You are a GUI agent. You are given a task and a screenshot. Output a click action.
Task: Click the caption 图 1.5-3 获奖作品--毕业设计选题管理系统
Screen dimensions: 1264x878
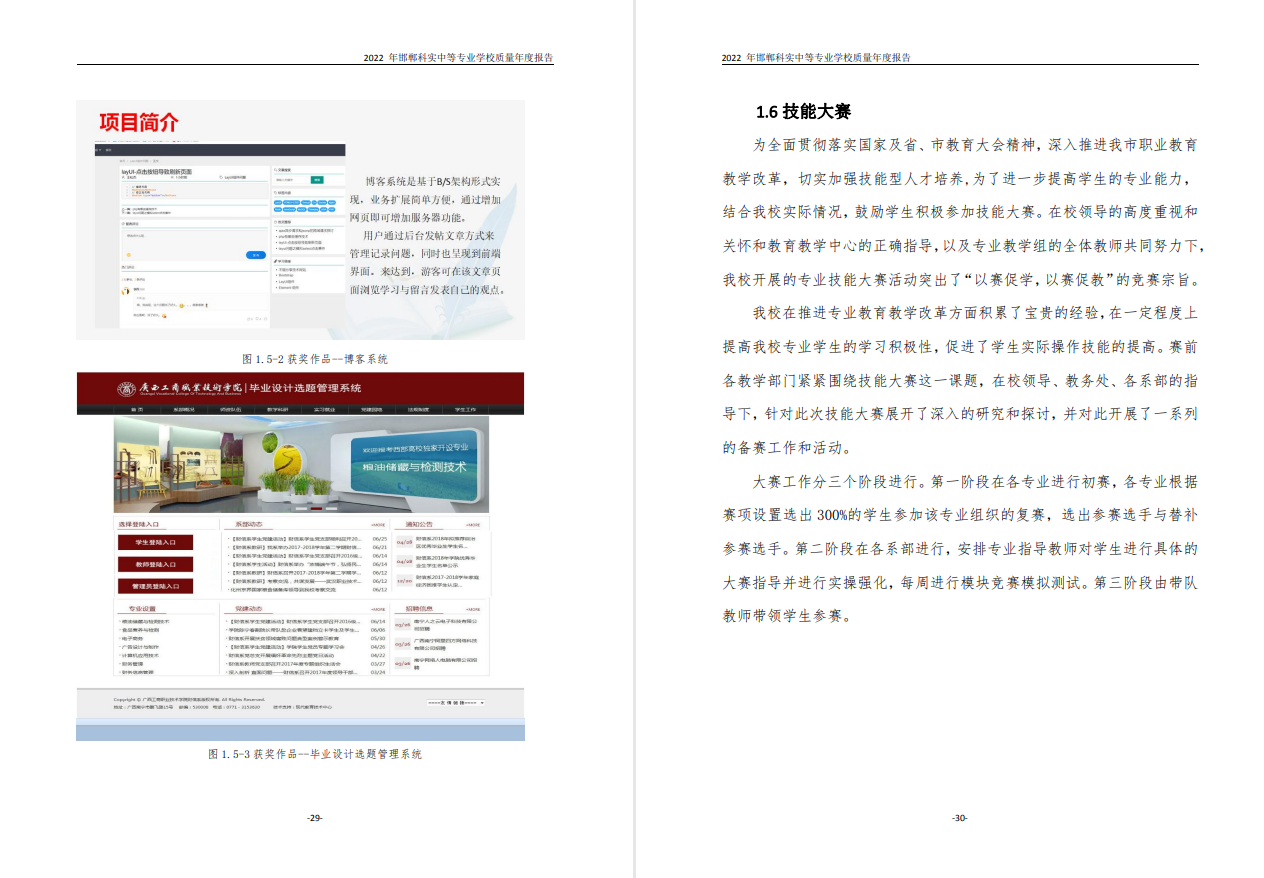(x=315, y=754)
